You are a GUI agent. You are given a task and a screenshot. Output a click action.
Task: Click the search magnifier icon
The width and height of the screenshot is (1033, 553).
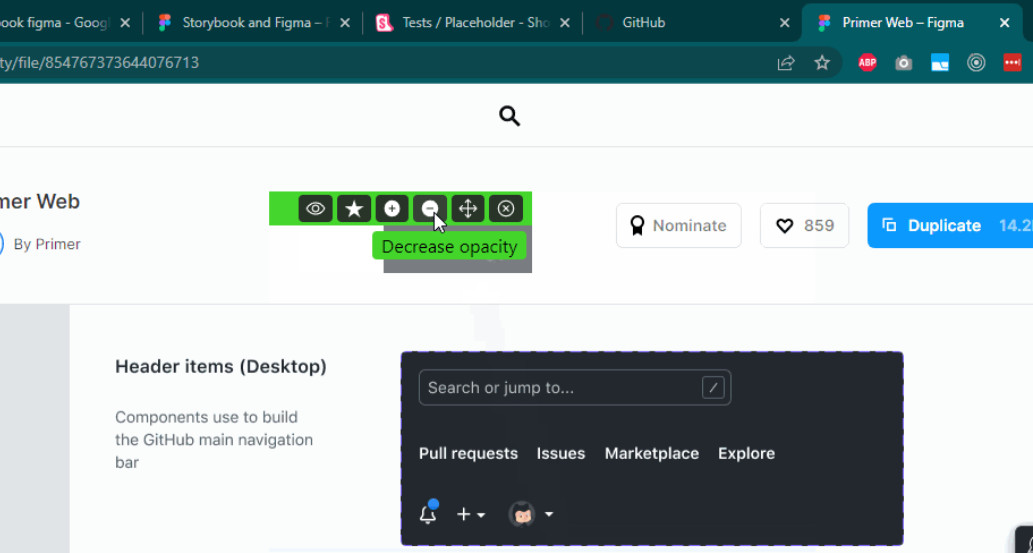point(509,116)
